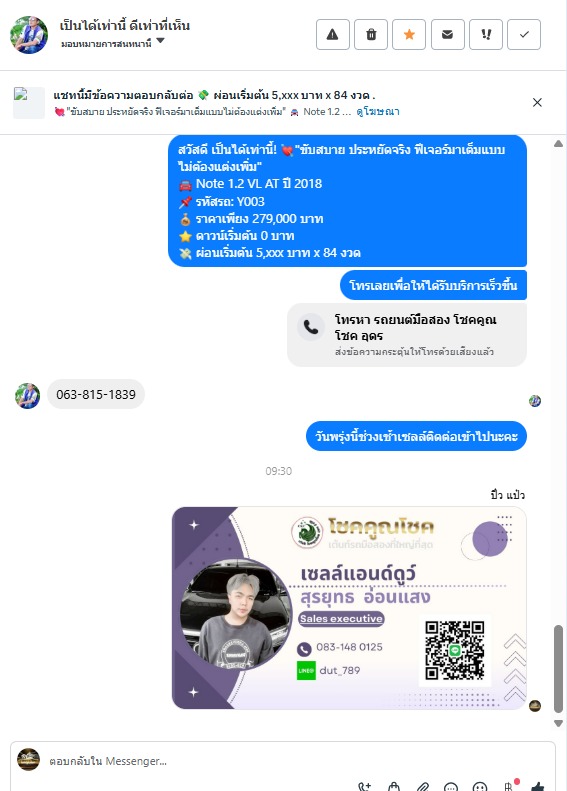Open the customer profile picture in header
567x791 pixels.
coord(29,34)
